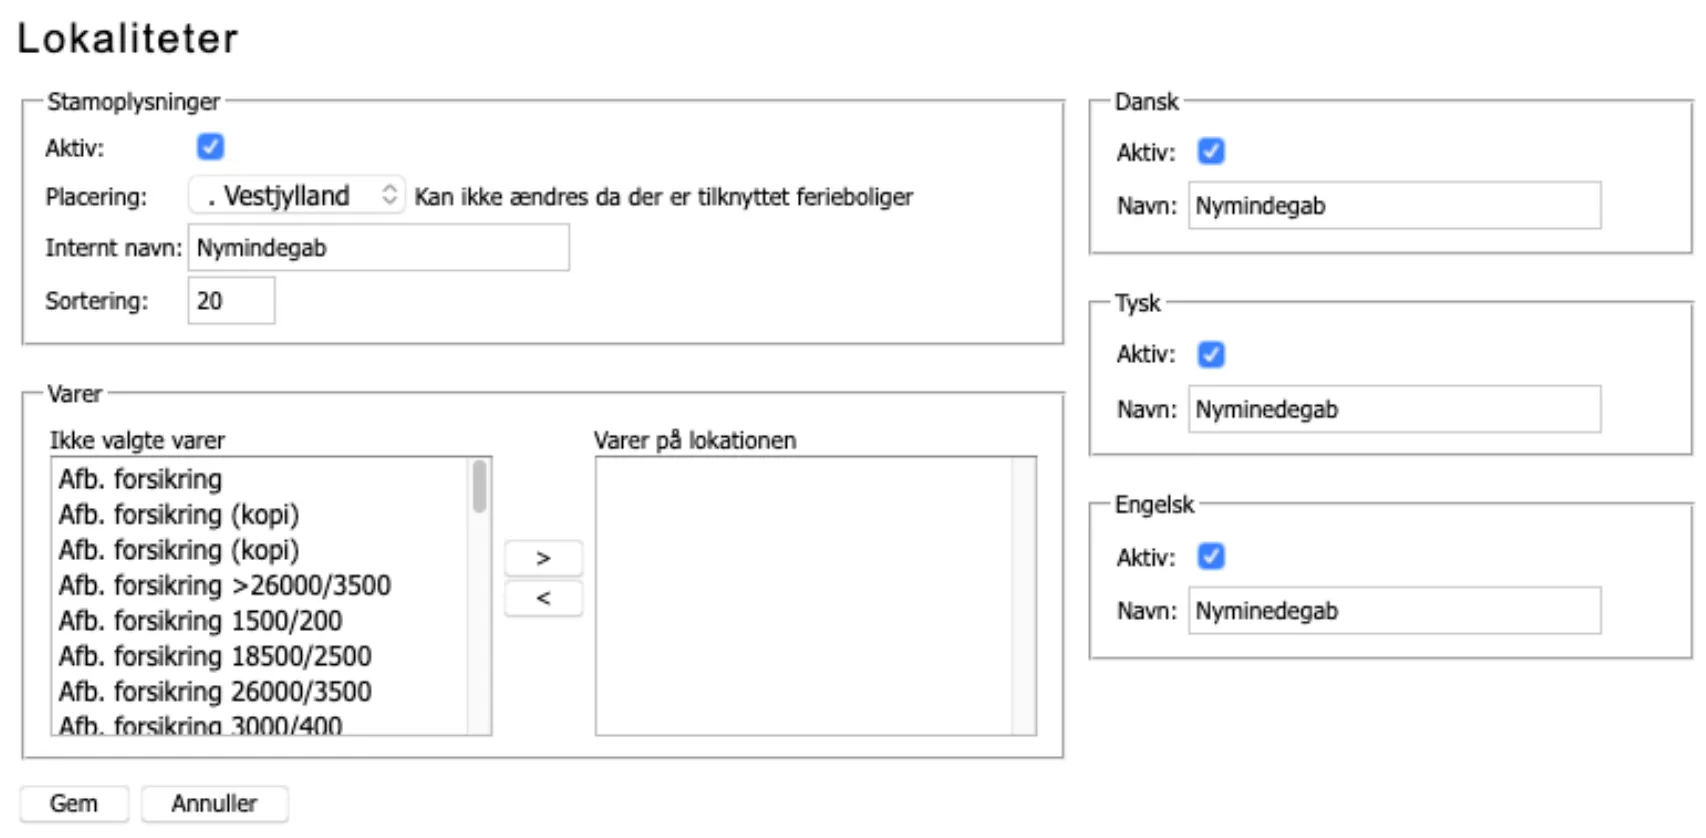Choose Afb. forsikring >26000/3500 in list
Screen dimensions: 1706x838
(225, 585)
